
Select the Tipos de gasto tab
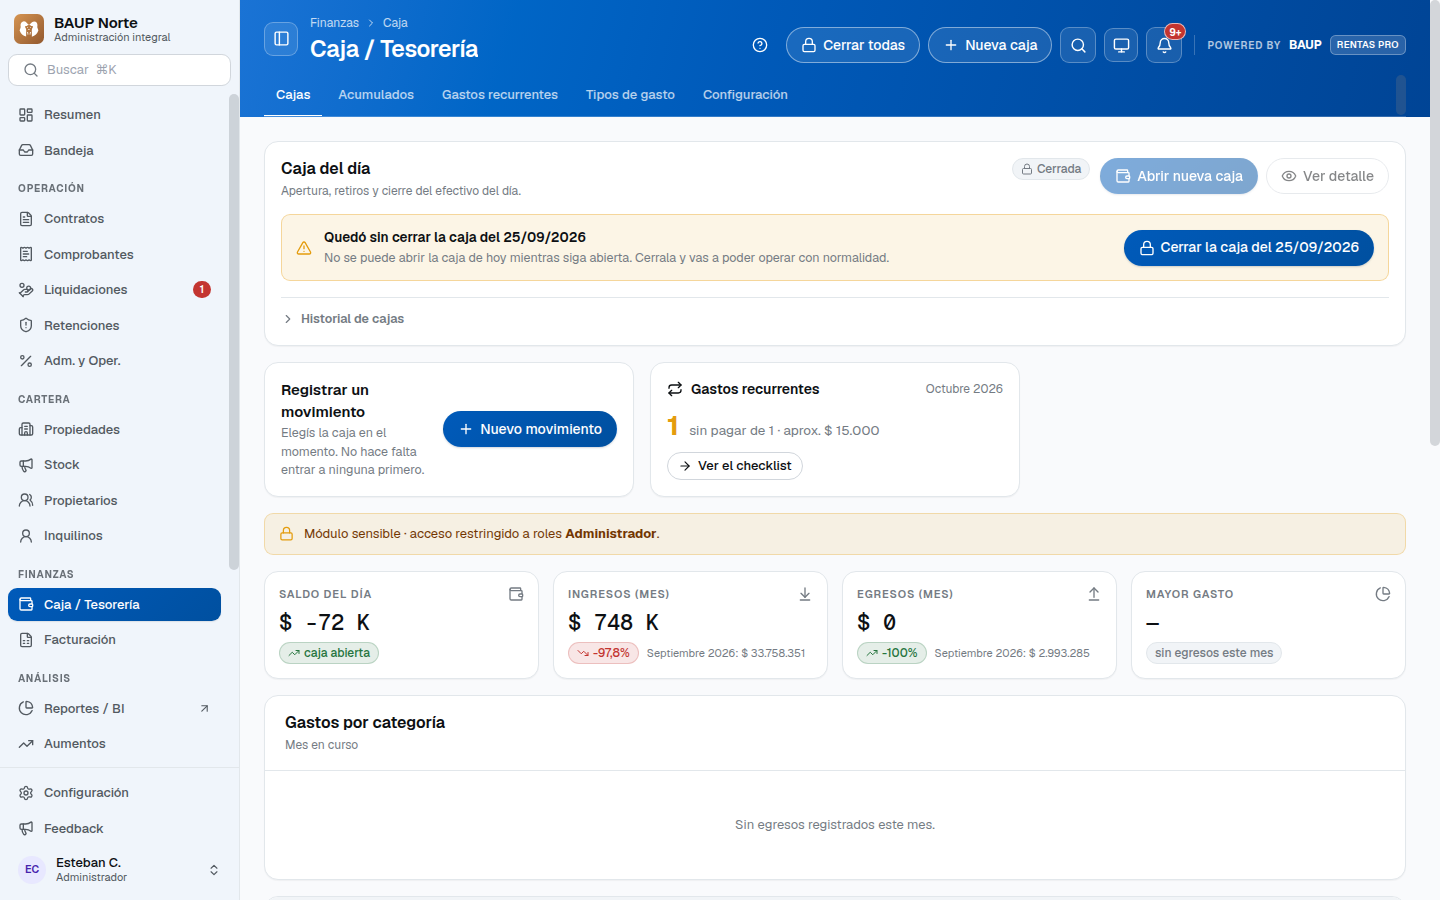[630, 95]
